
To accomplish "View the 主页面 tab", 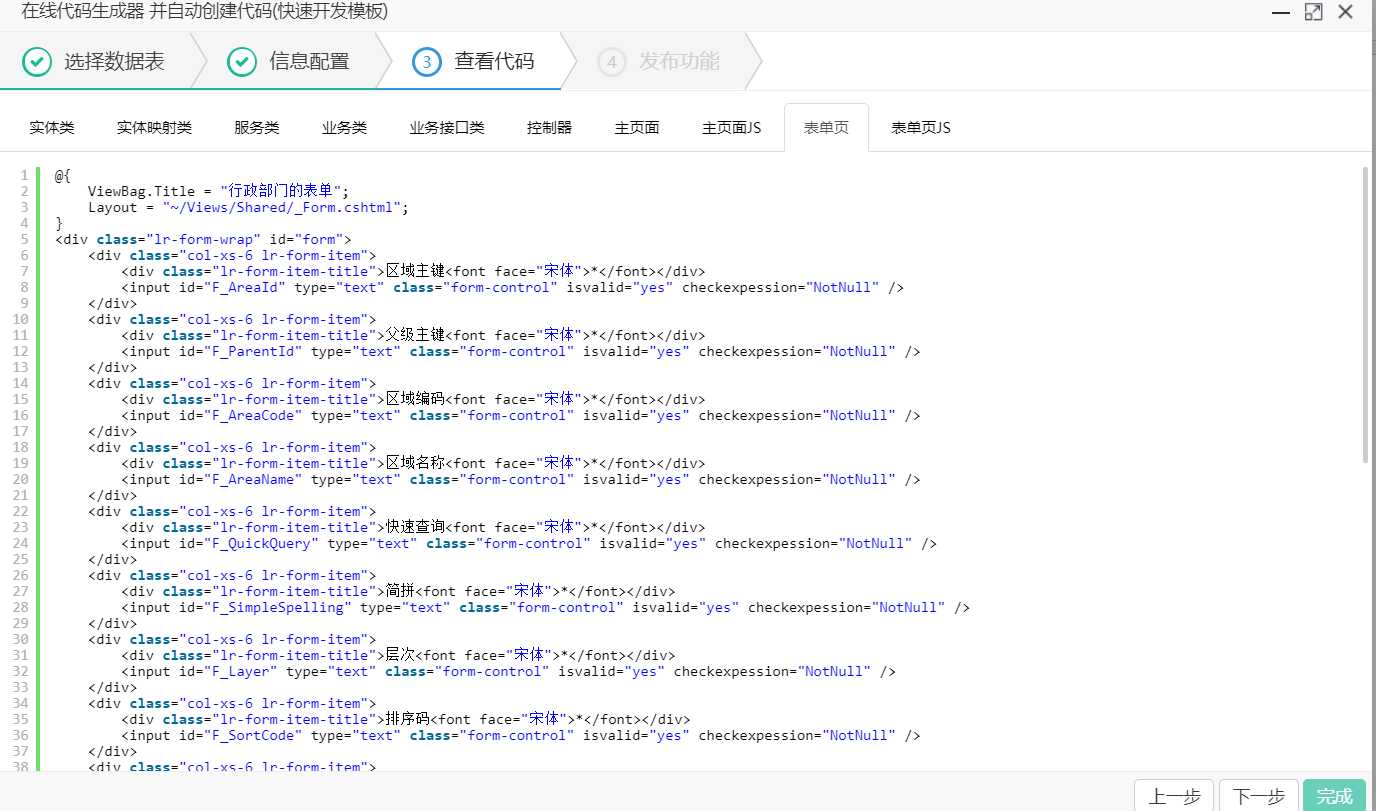I will (x=637, y=128).
